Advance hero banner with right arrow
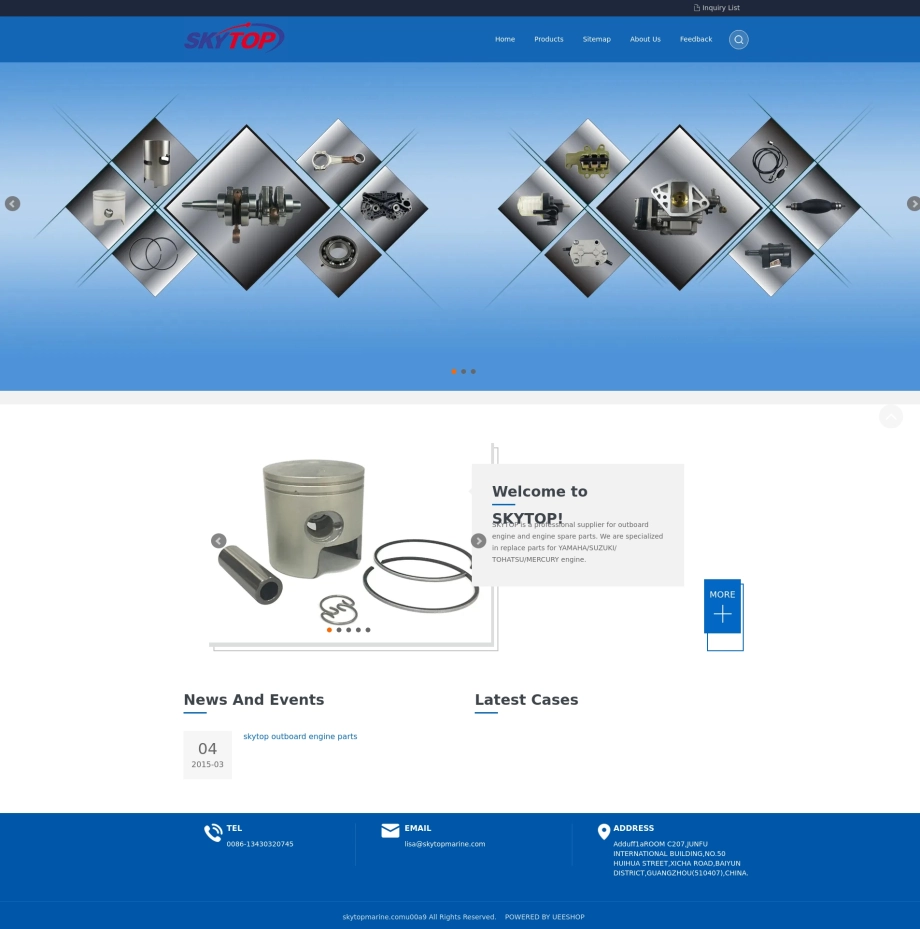This screenshot has height=929, width=920. (913, 204)
